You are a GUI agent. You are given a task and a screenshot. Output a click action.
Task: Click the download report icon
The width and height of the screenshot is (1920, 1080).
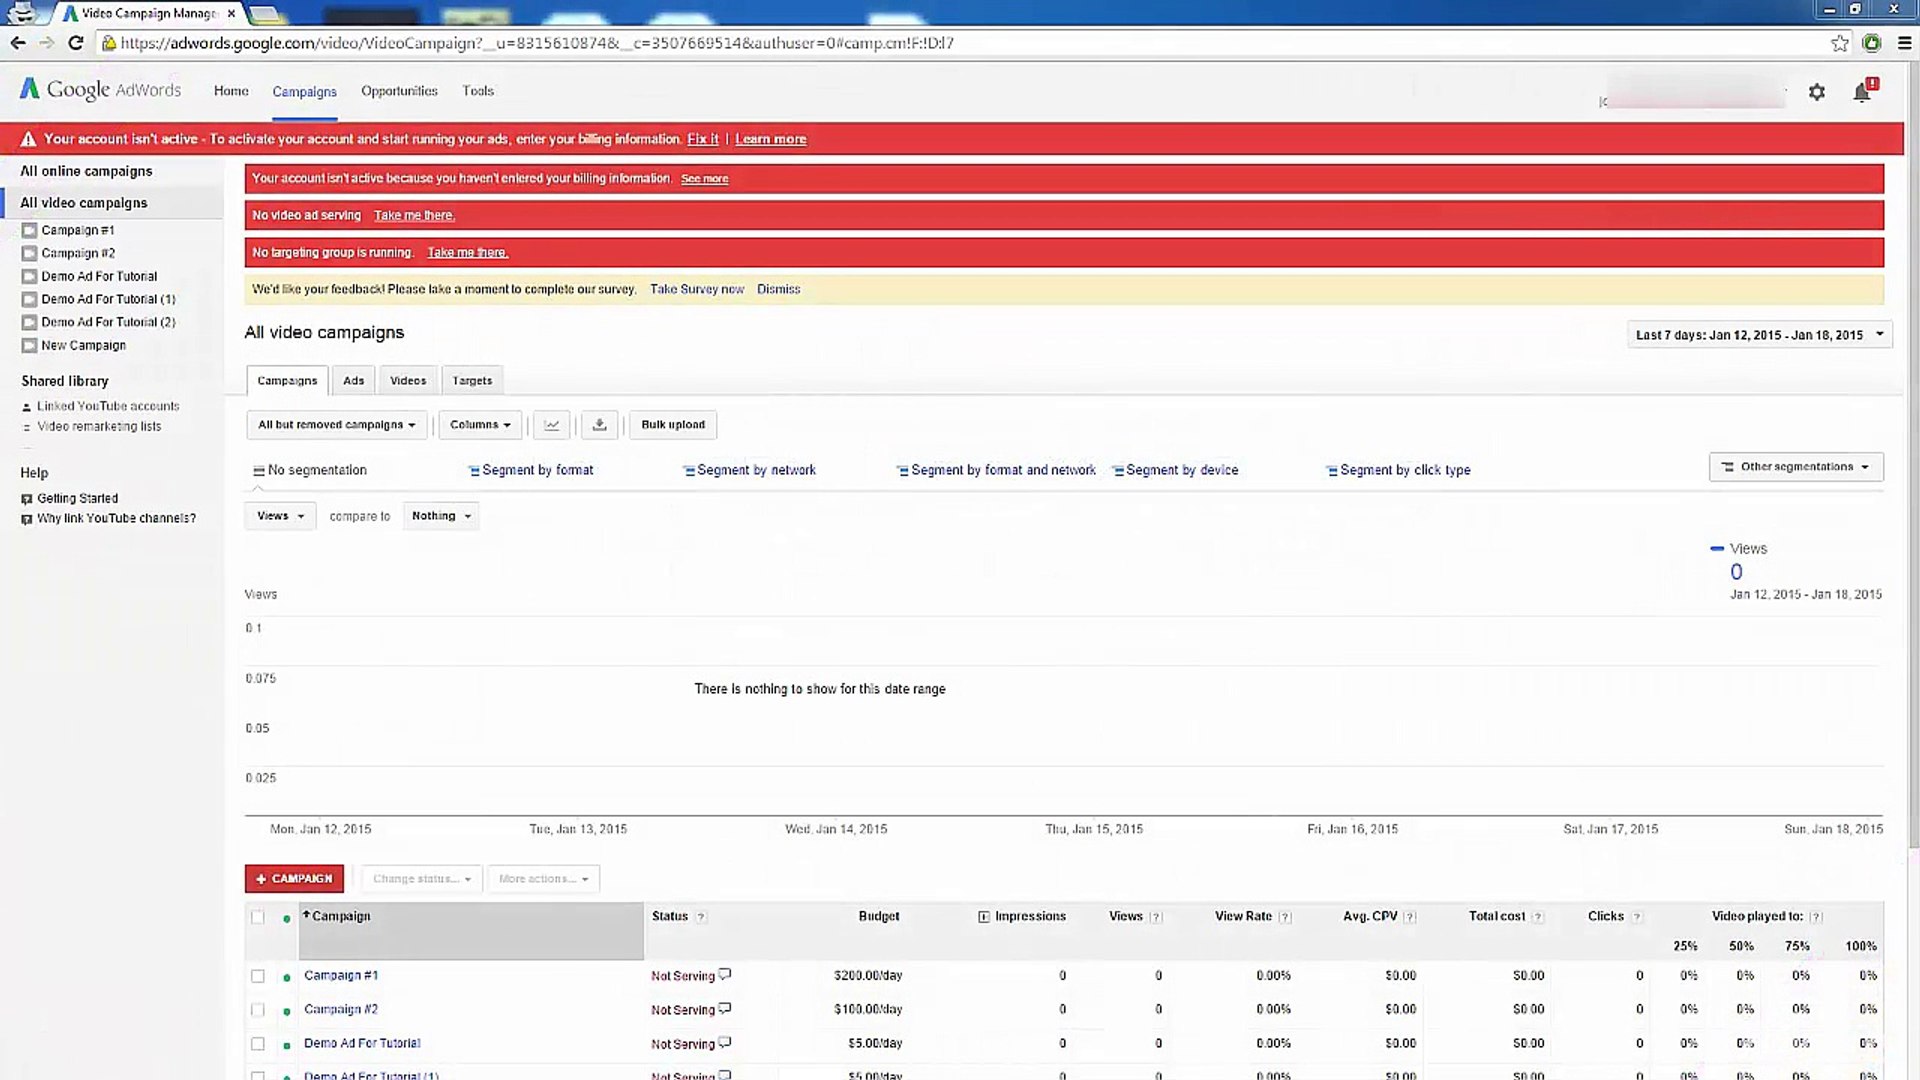tap(599, 424)
